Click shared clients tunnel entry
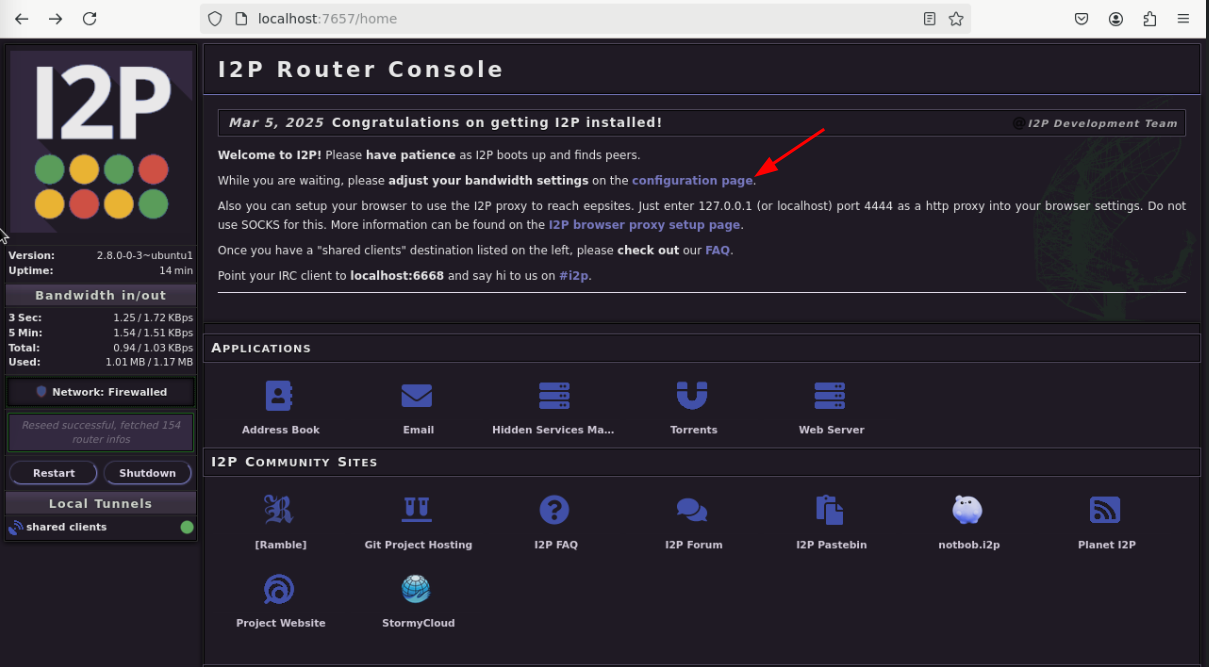The image size is (1209, 667). (x=66, y=527)
